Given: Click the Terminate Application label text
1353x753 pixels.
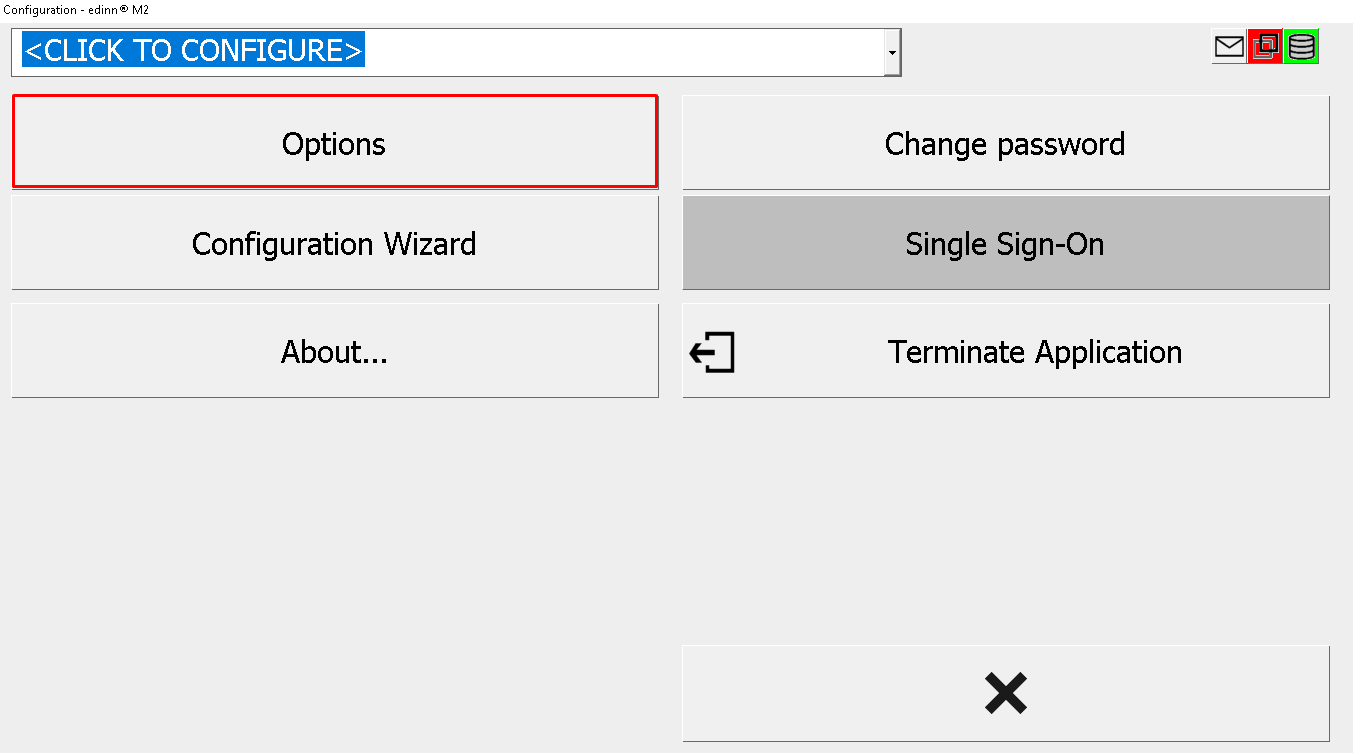Looking at the screenshot, I should coord(1035,352).
